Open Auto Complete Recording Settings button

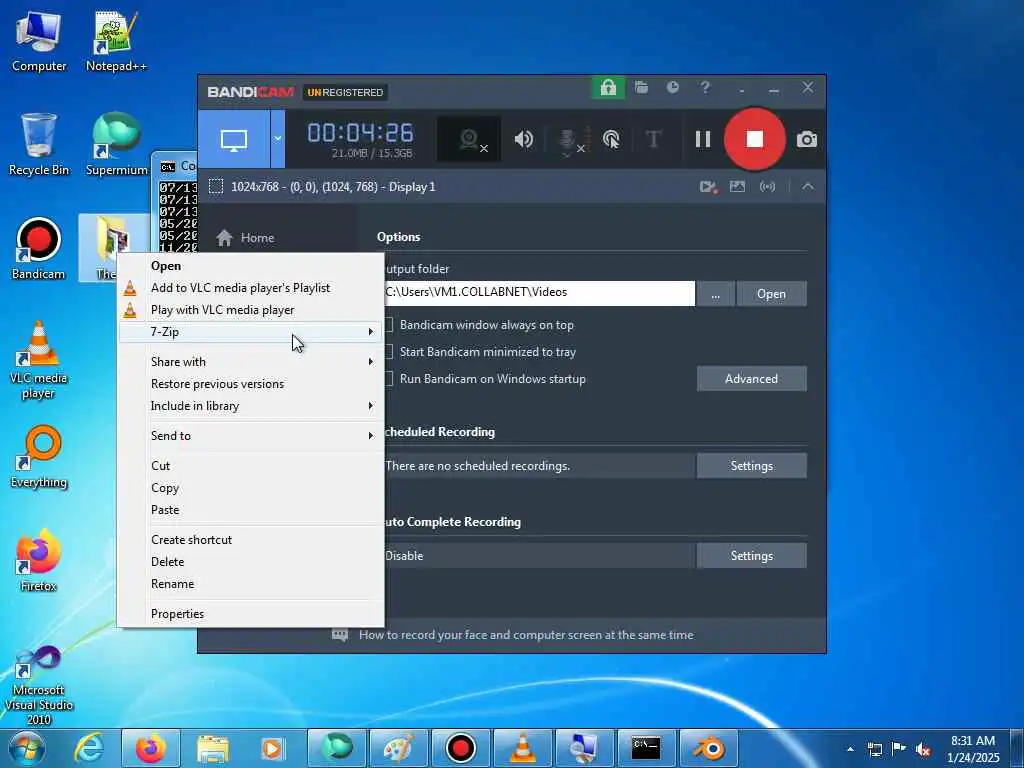point(752,556)
